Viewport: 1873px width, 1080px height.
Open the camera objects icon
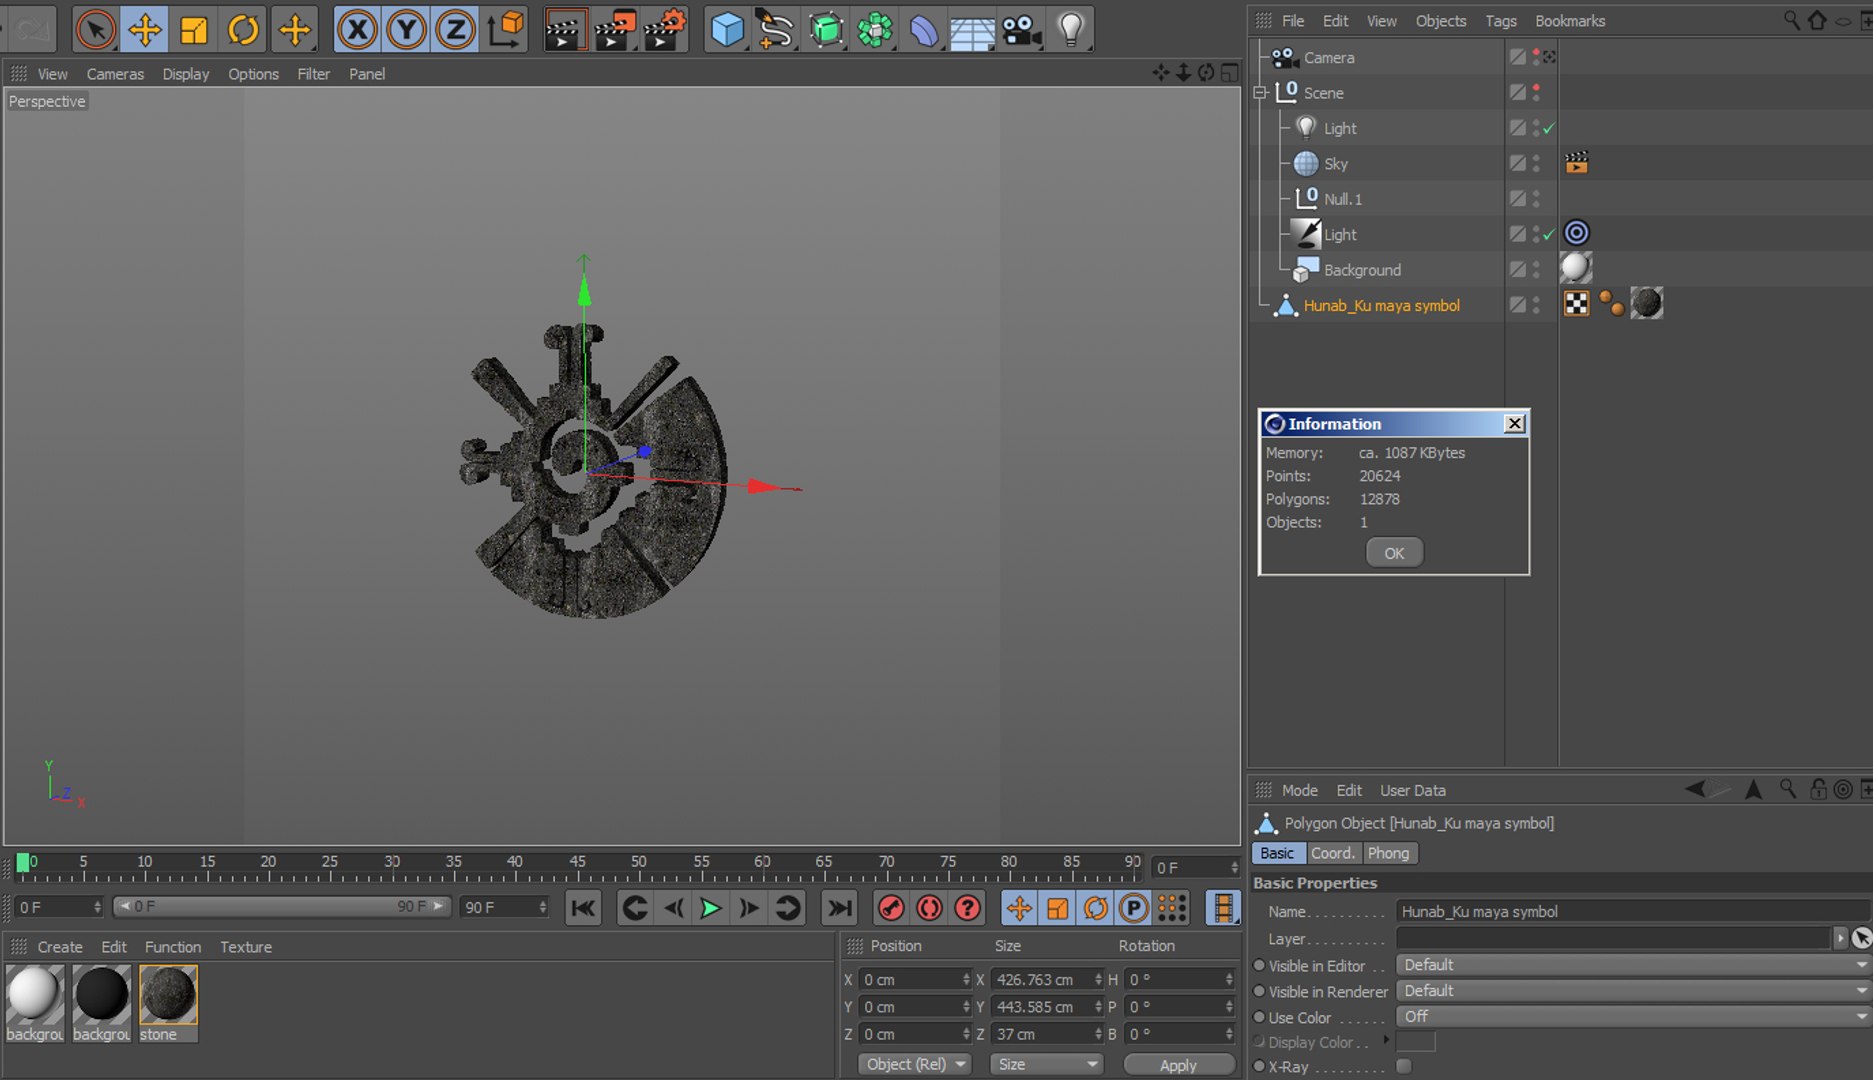[1021, 30]
